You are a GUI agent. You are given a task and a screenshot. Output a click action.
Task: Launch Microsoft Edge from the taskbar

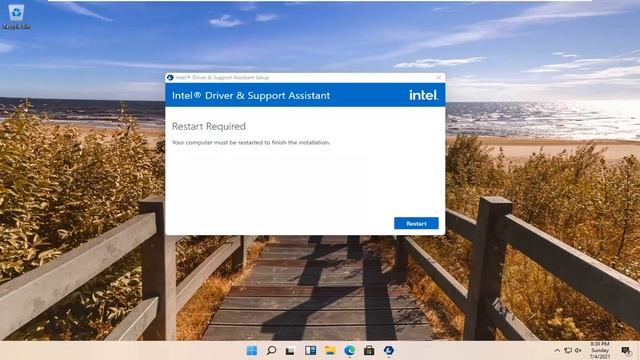click(349, 350)
